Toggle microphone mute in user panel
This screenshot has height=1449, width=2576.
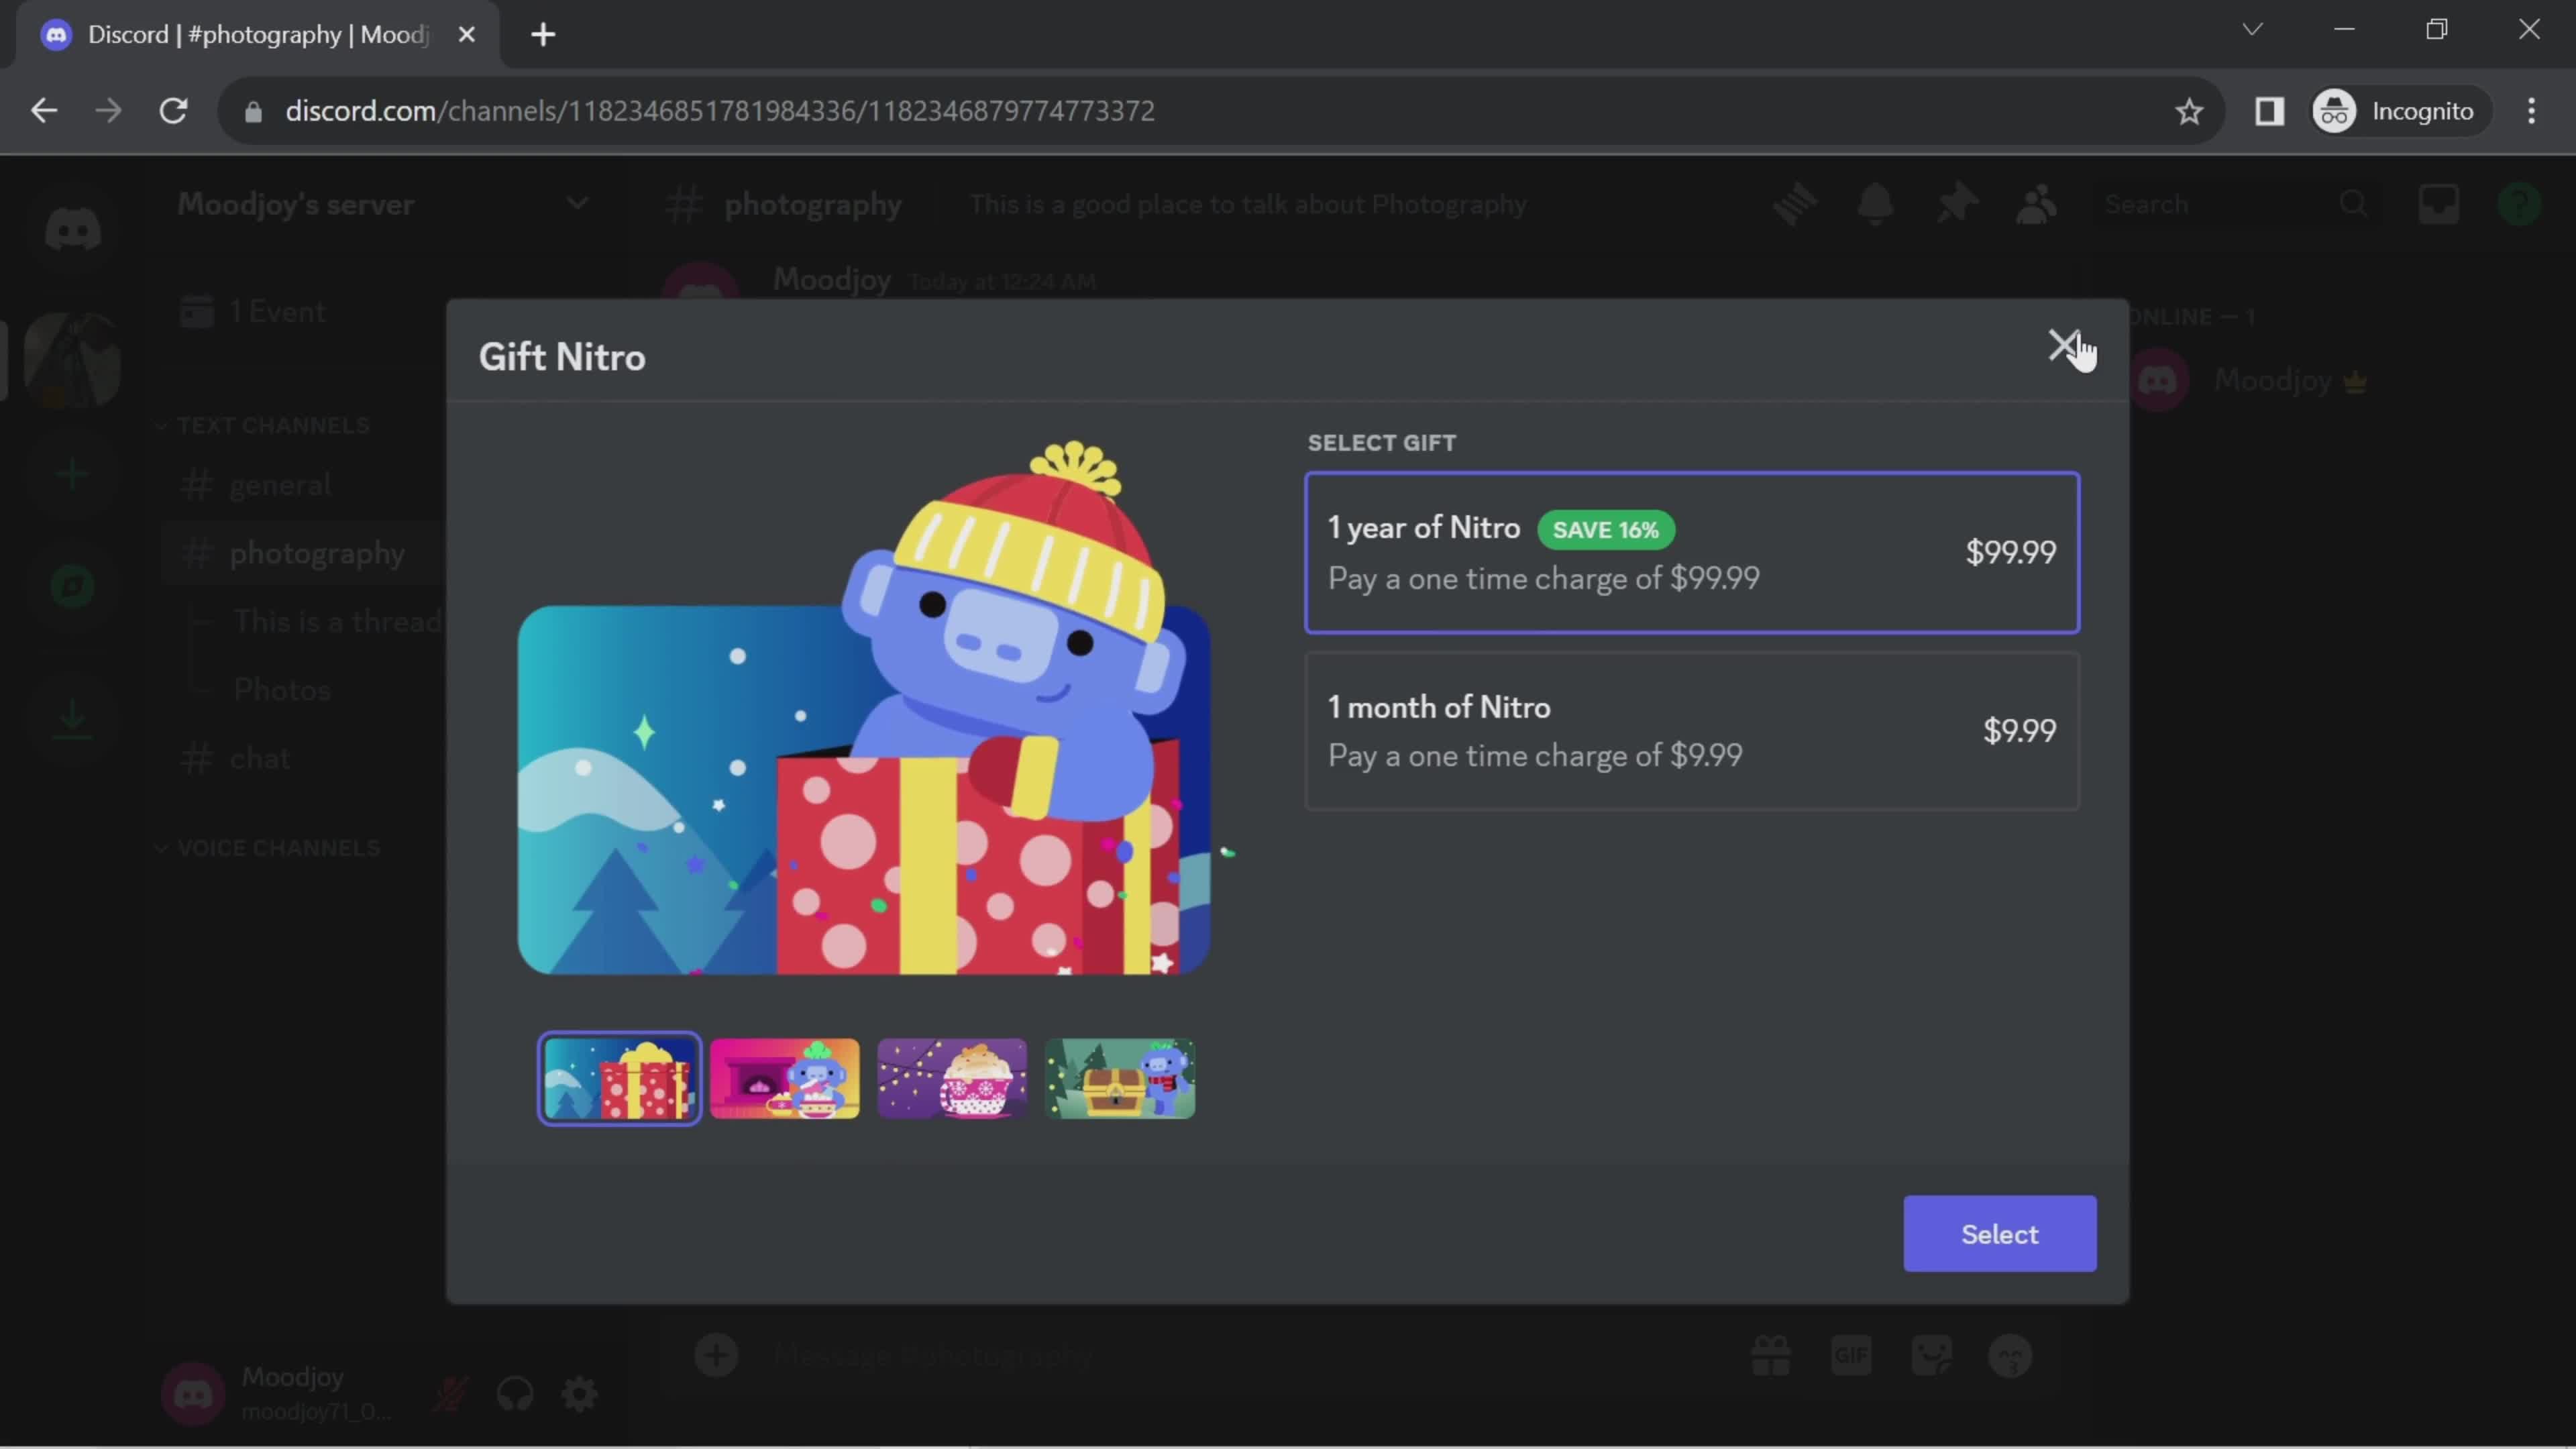(450, 1394)
